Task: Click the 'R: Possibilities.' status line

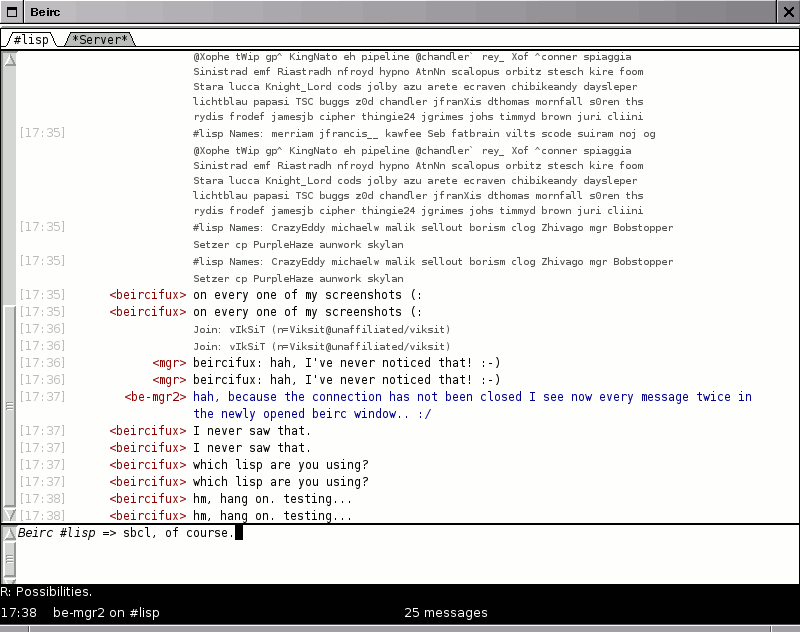Action: (46, 592)
